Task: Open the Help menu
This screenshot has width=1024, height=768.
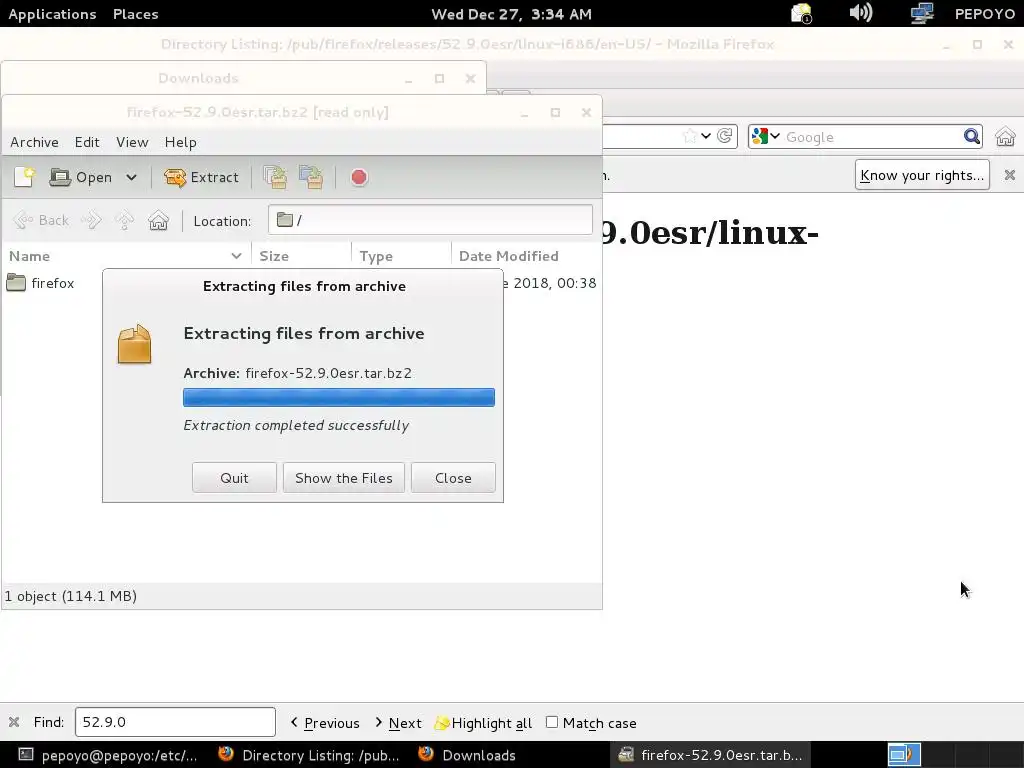Action: point(180,142)
